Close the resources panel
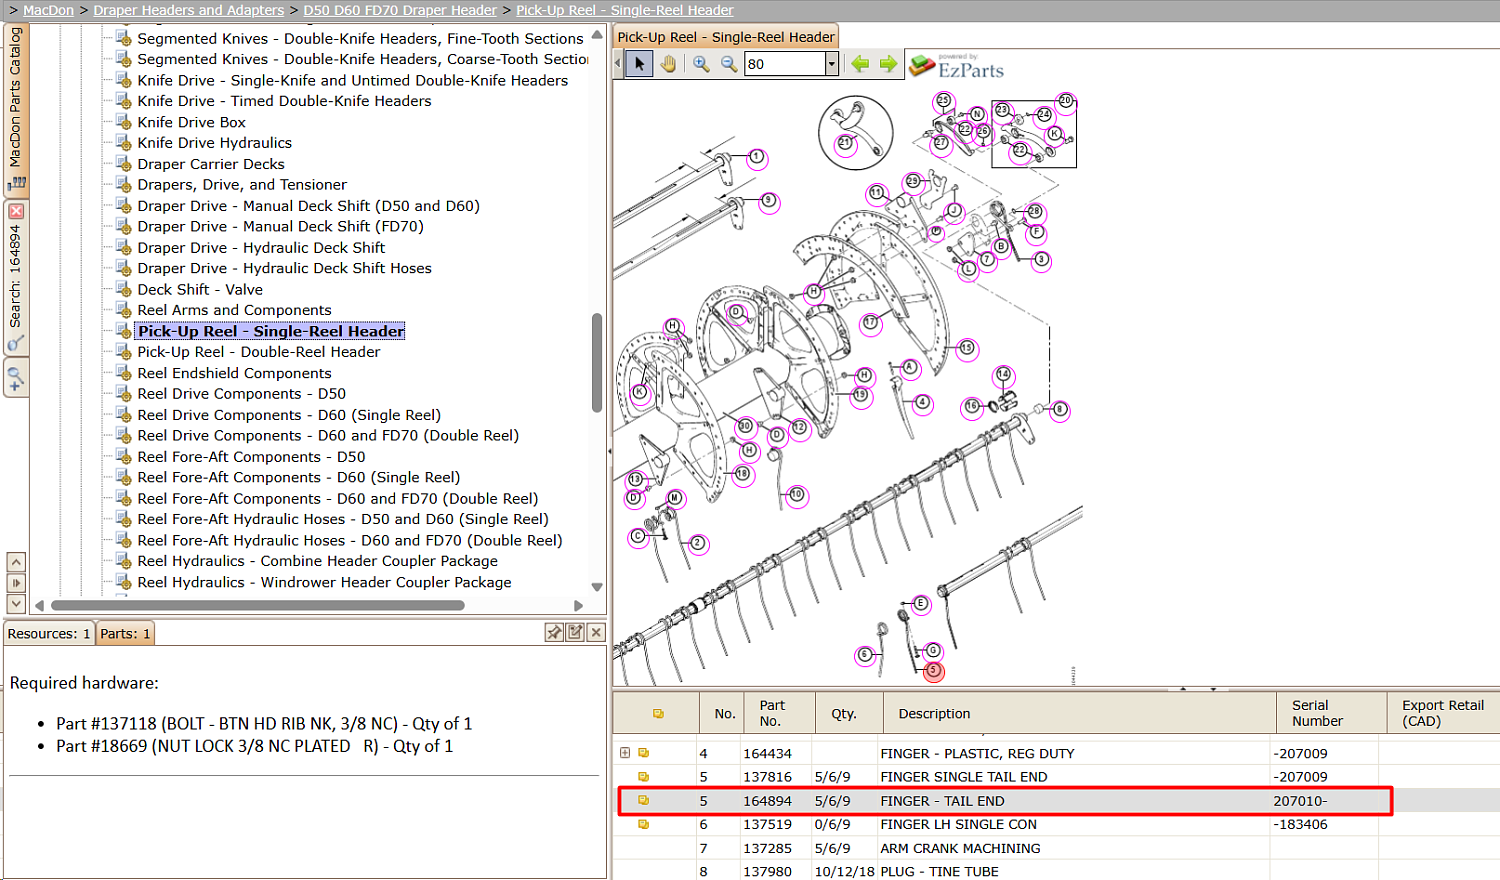1500x880 pixels. point(596,632)
